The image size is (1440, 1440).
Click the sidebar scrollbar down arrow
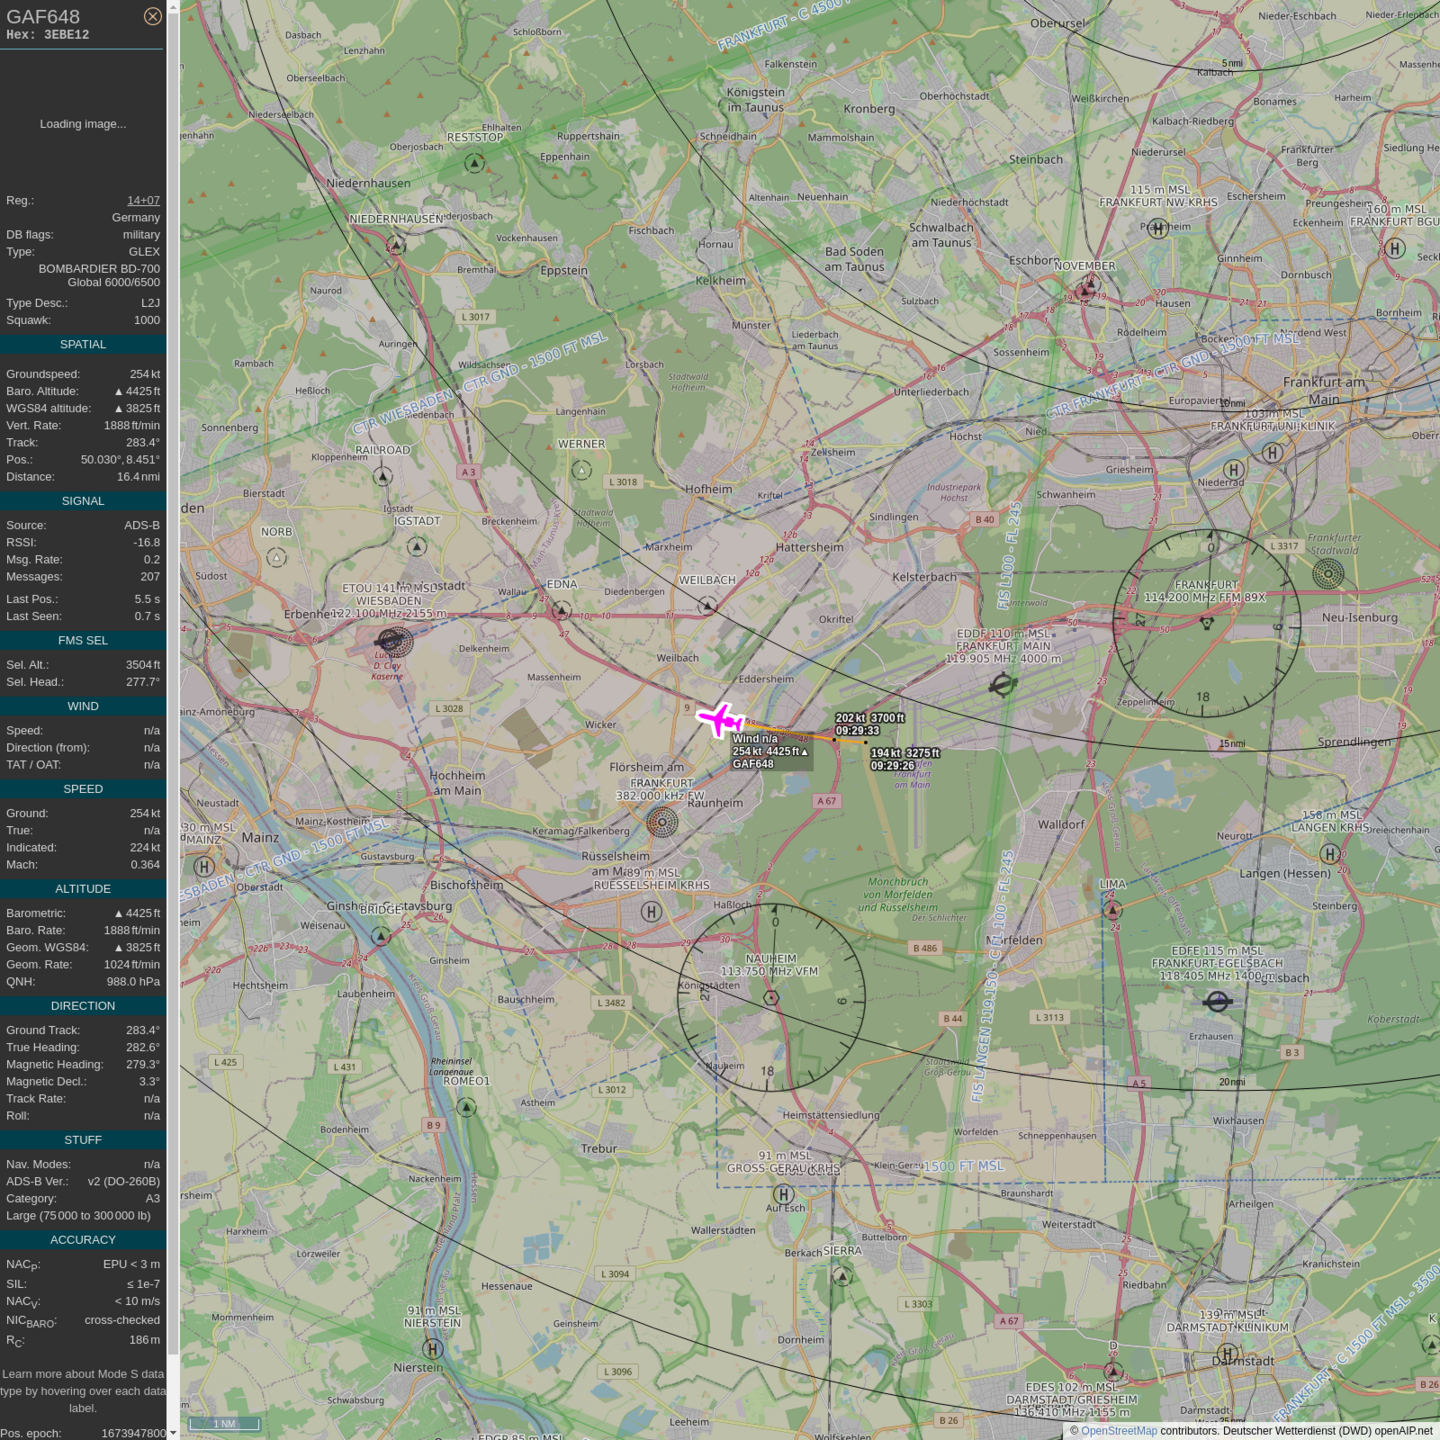pyautogui.click(x=173, y=1432)
